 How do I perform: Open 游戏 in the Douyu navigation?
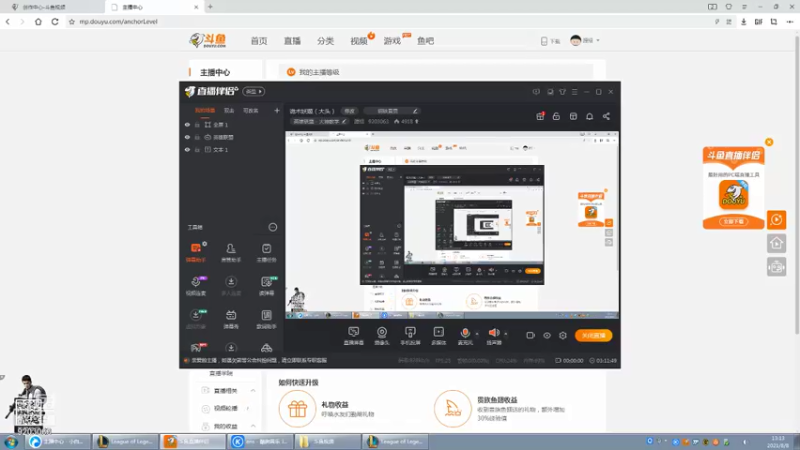[392, 41]
